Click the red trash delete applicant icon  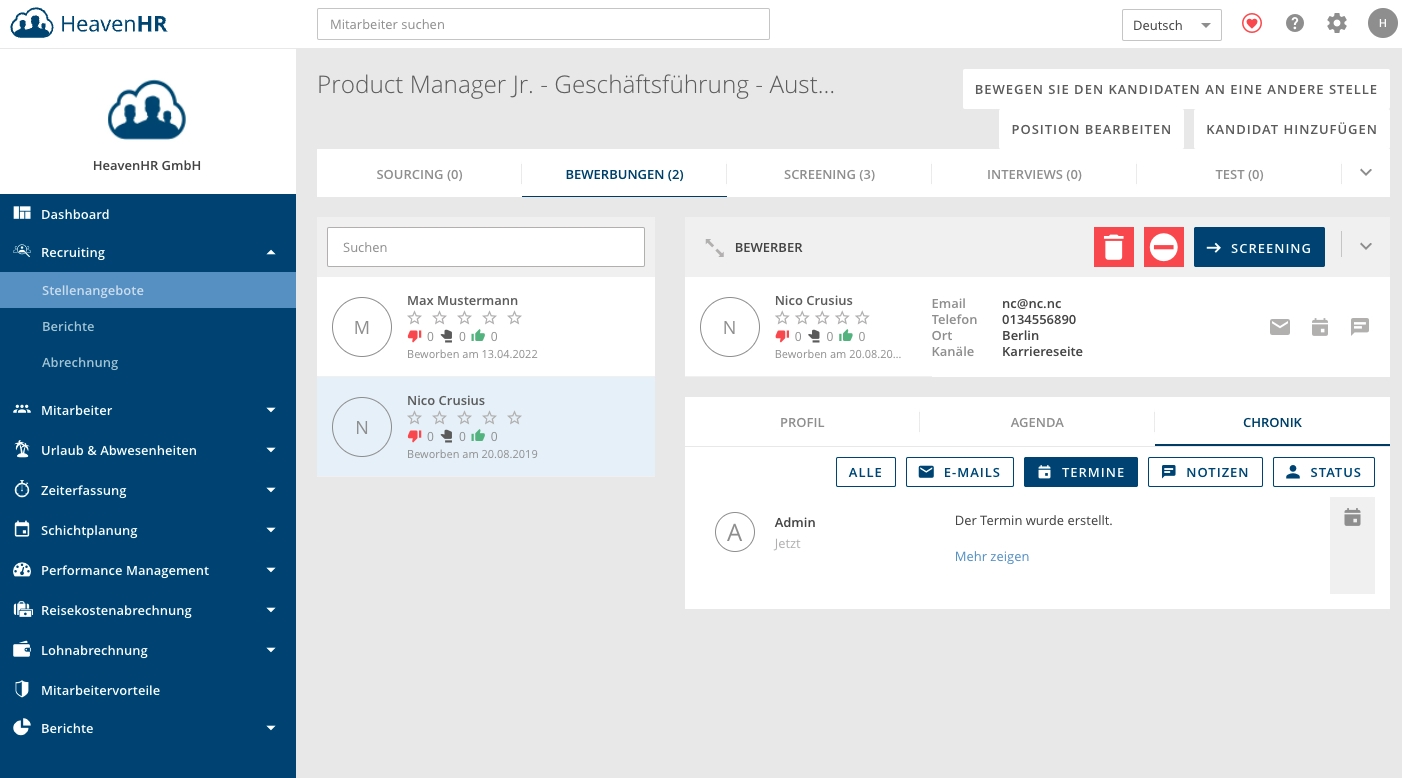pos(1114,247)
